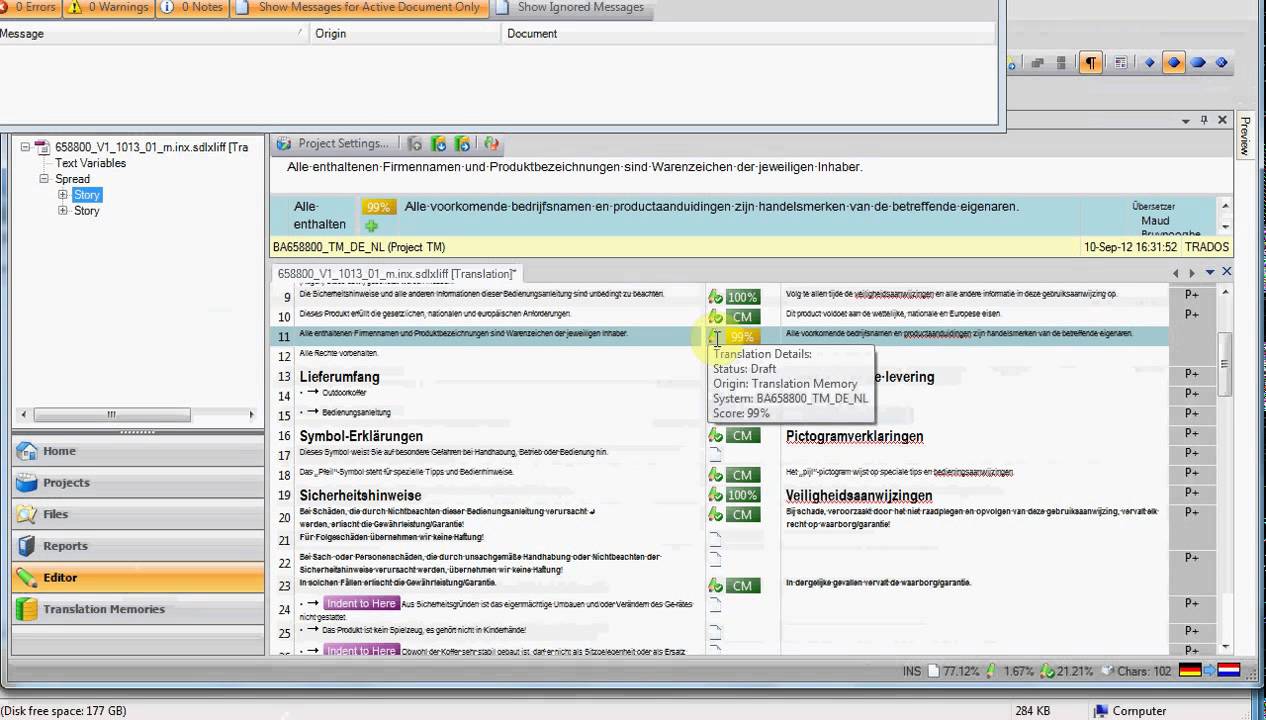The width and height of the screenshot is (1266, 720).
Task: Click the Dutch flag target language icon
Action: 1229,671
